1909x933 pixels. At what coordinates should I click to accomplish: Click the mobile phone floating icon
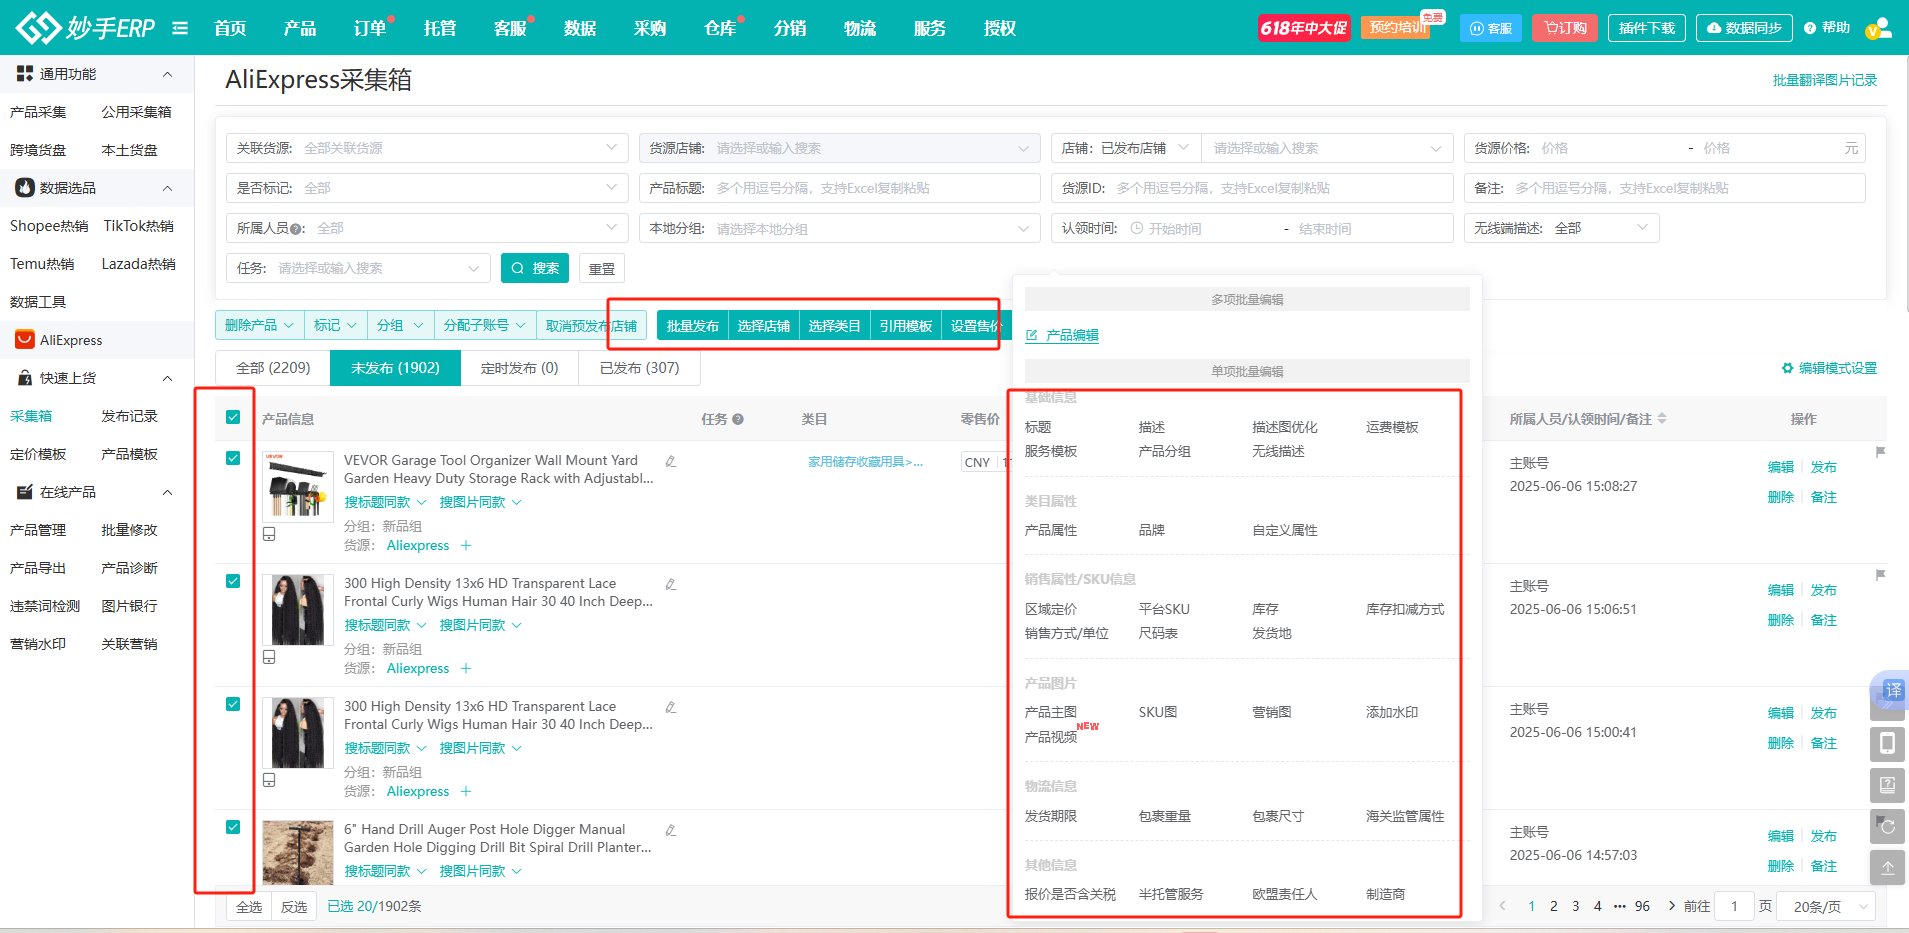(x=1887, y=744)
